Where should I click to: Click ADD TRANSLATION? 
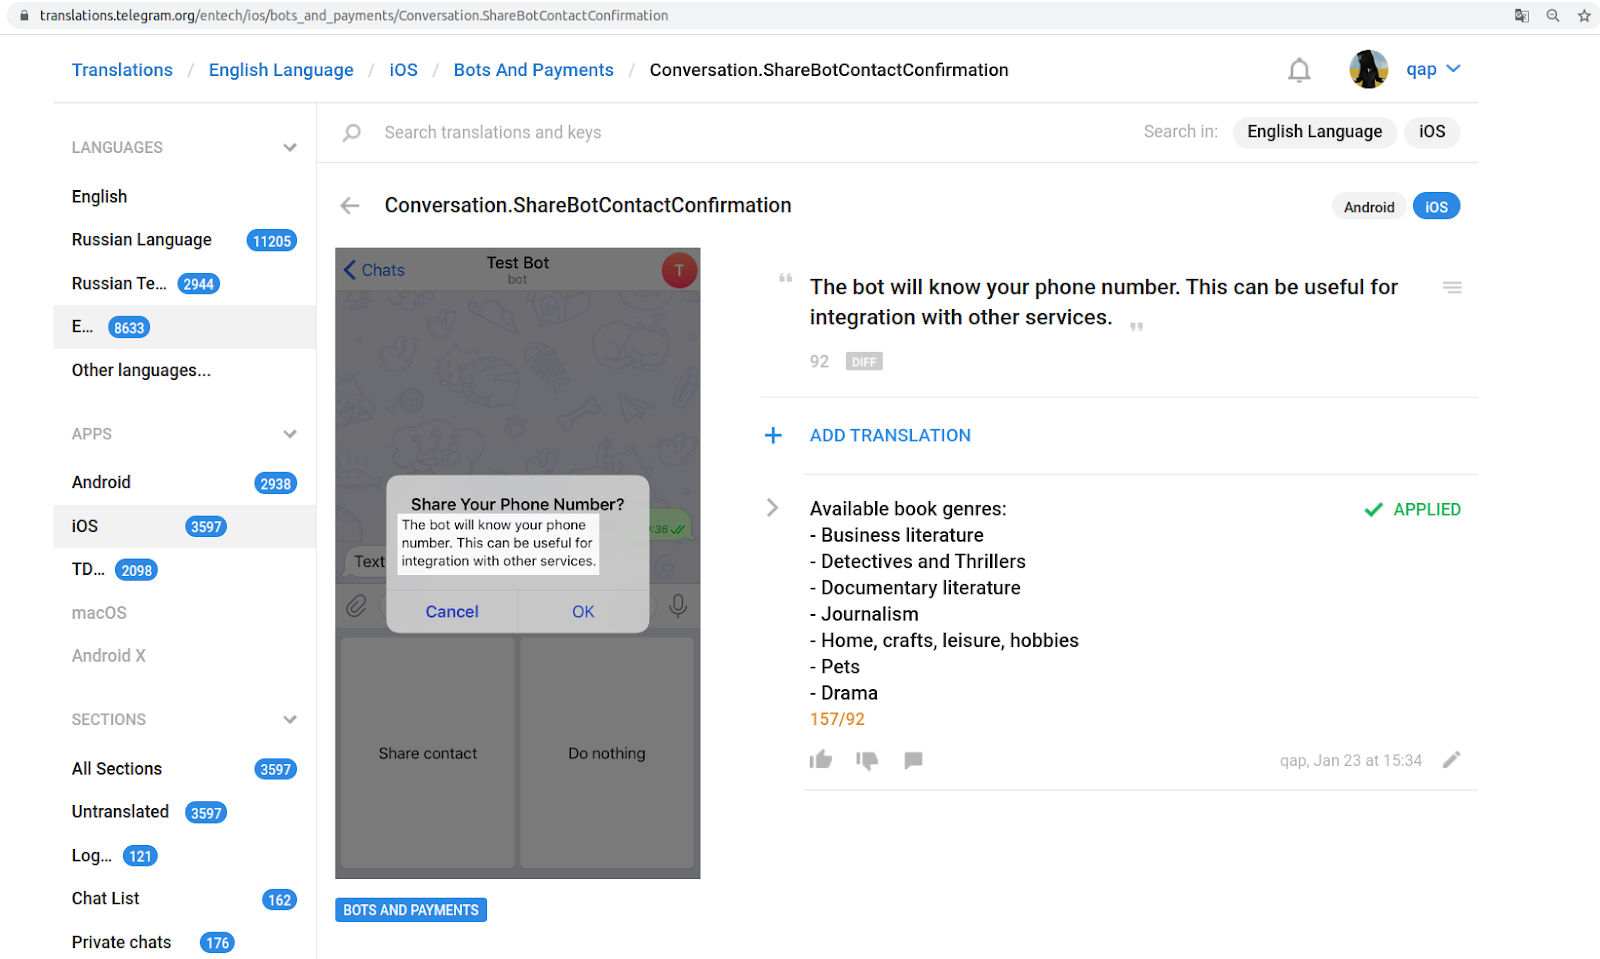coord(890,435)
